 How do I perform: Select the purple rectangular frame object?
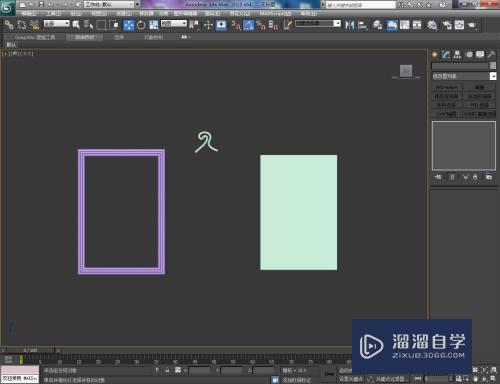pos(121,152)
